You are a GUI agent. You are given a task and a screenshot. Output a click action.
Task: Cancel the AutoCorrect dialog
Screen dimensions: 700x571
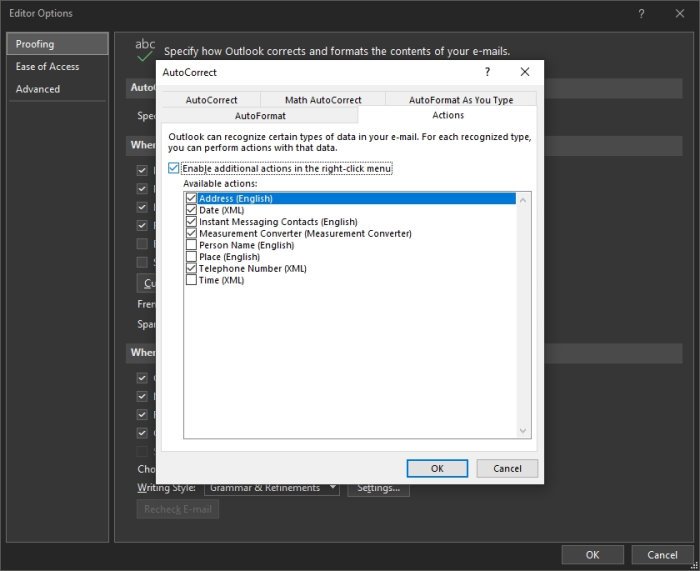click(x=507, y=468)
